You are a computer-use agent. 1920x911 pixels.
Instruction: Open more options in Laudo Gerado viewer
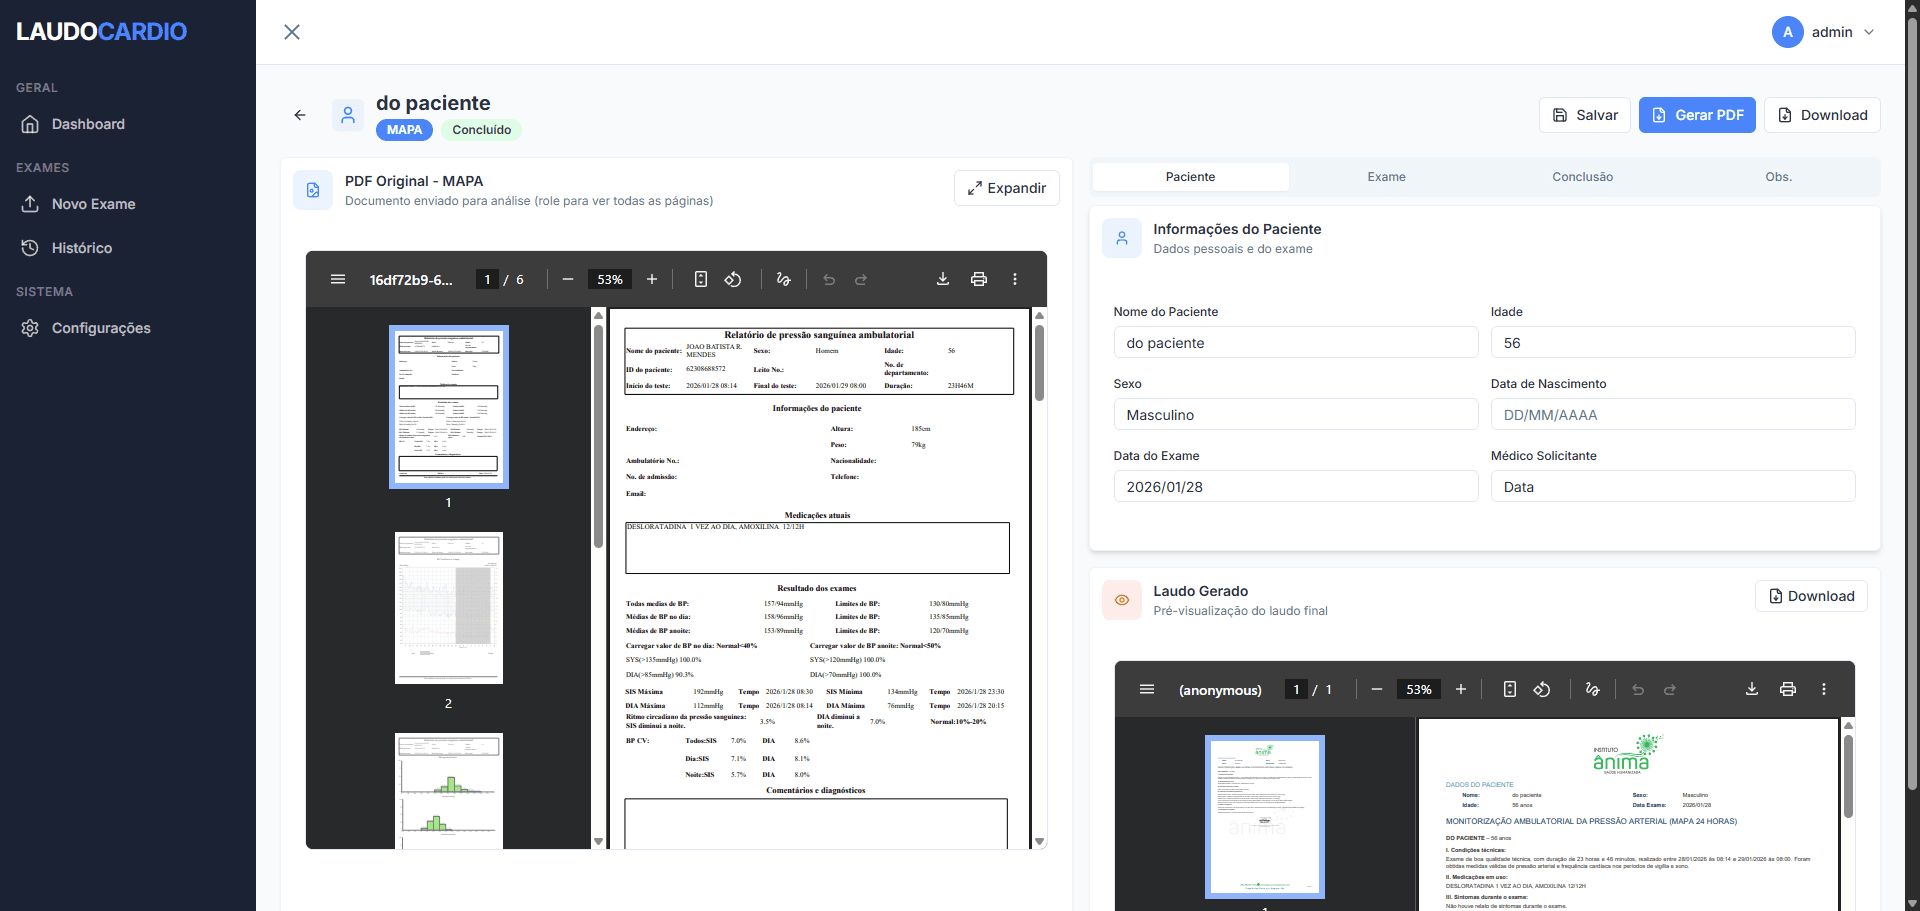coord(1824,689)
